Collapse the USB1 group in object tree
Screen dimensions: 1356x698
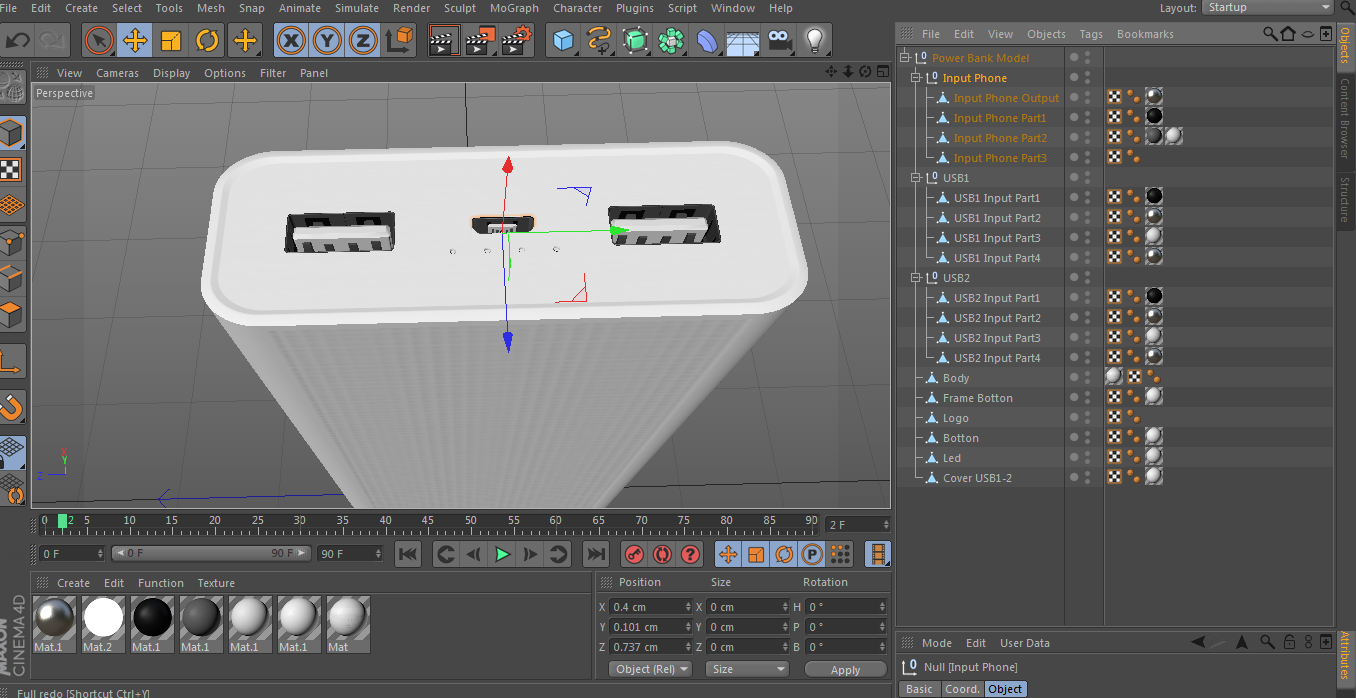point(915,178)
